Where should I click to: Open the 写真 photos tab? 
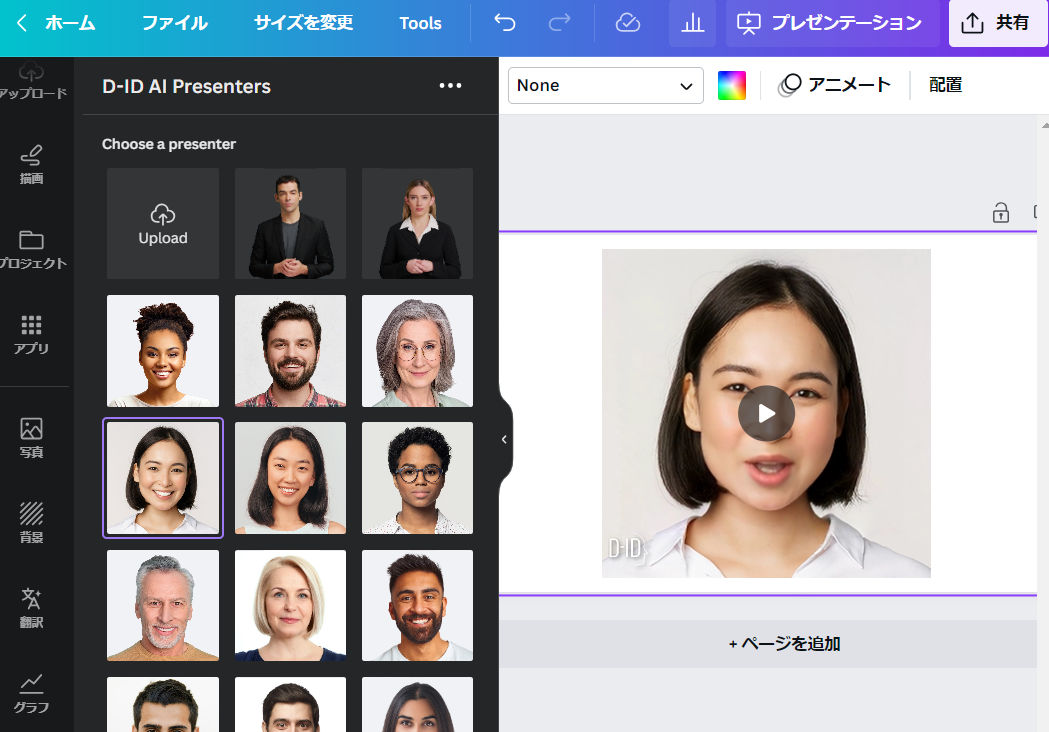point(31,438)
